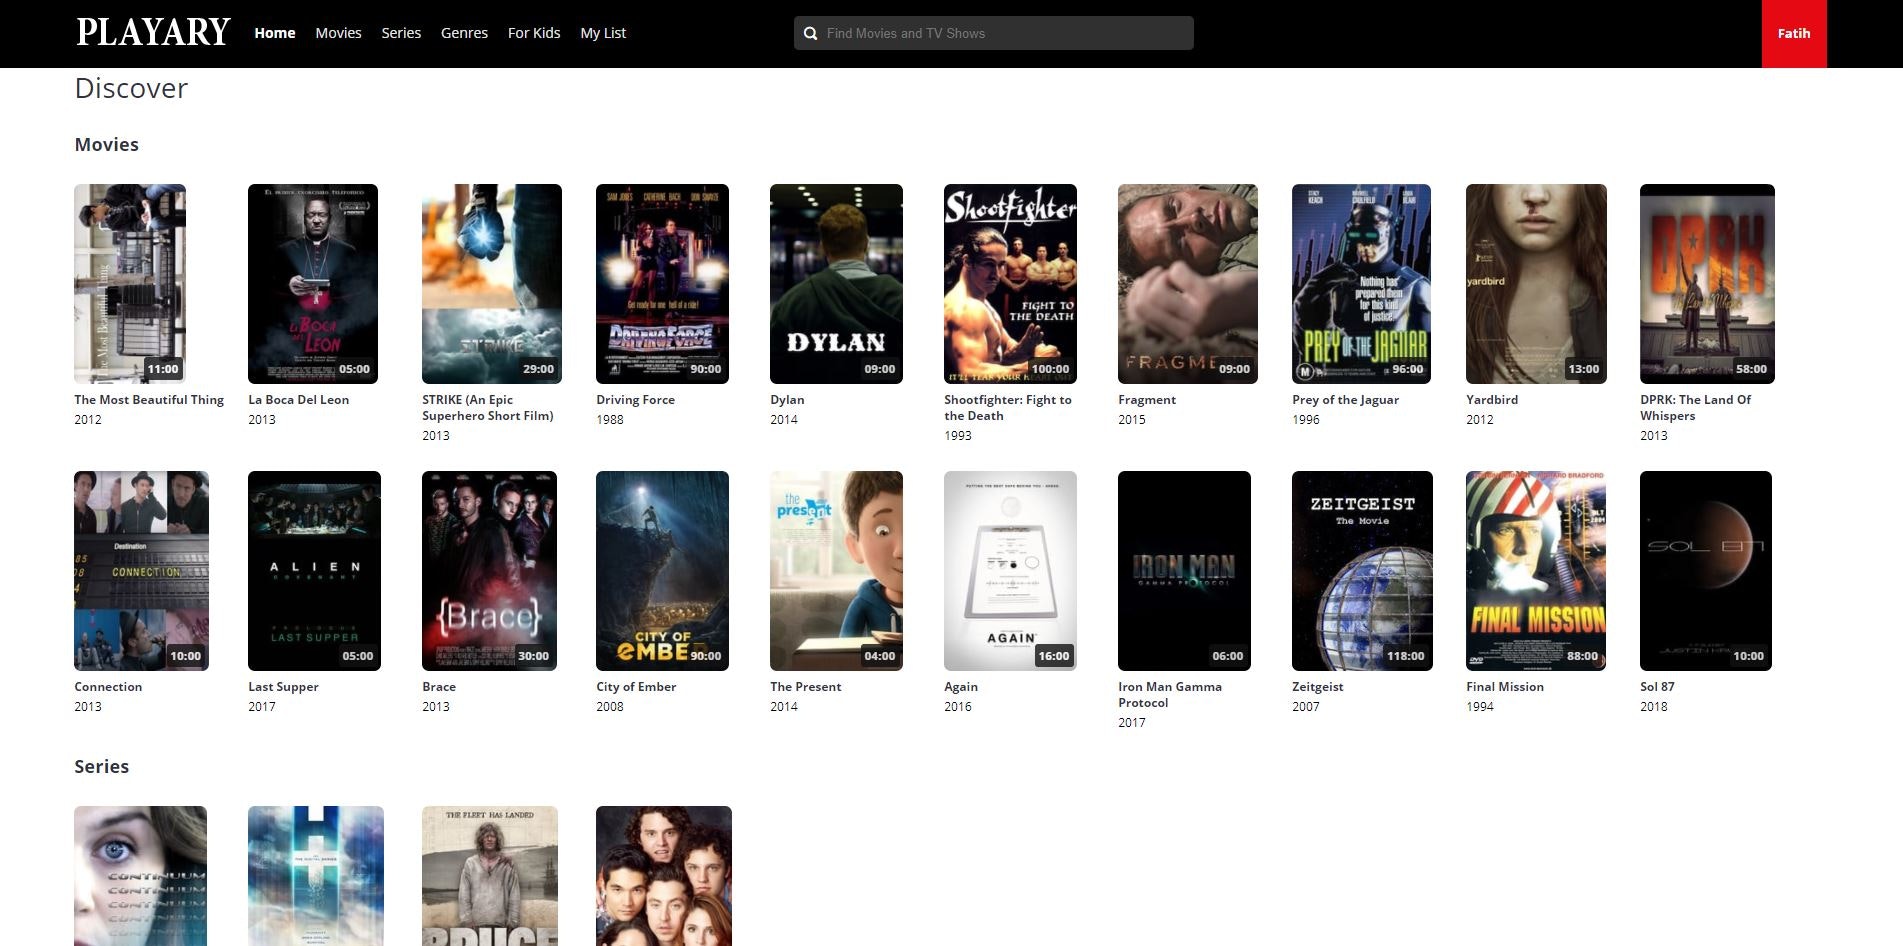The height and width of the screenshot is (946, 1903).
Task: Open the movie City of Ember
Action: pos(662,571)
